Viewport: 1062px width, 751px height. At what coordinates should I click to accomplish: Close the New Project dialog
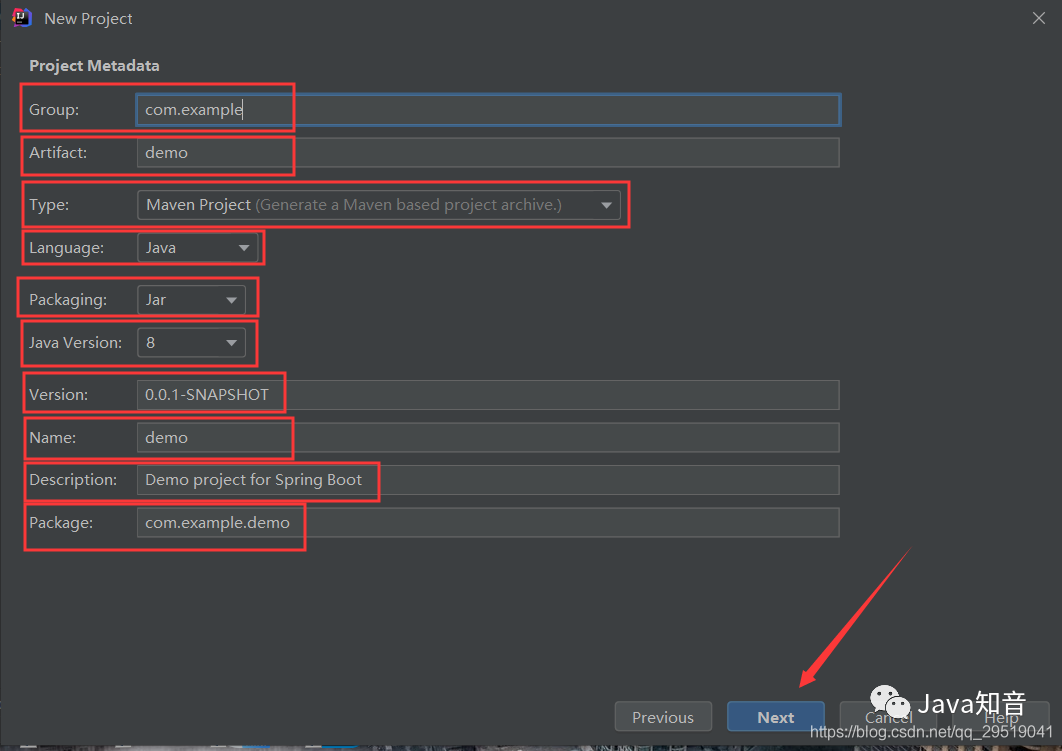[x=1038, y=18]
